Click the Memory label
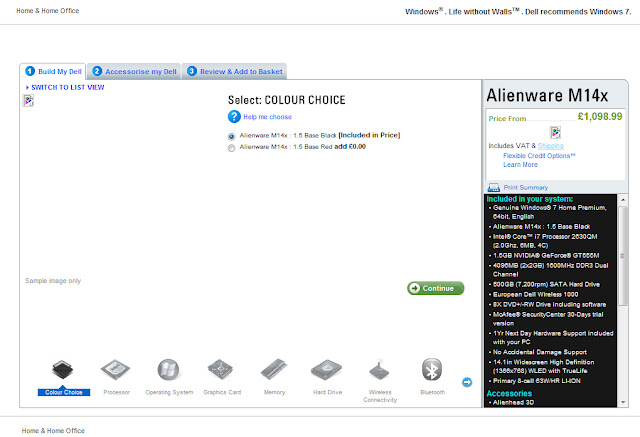The width and height of the screenshot is (640, 437). [274, 392]
